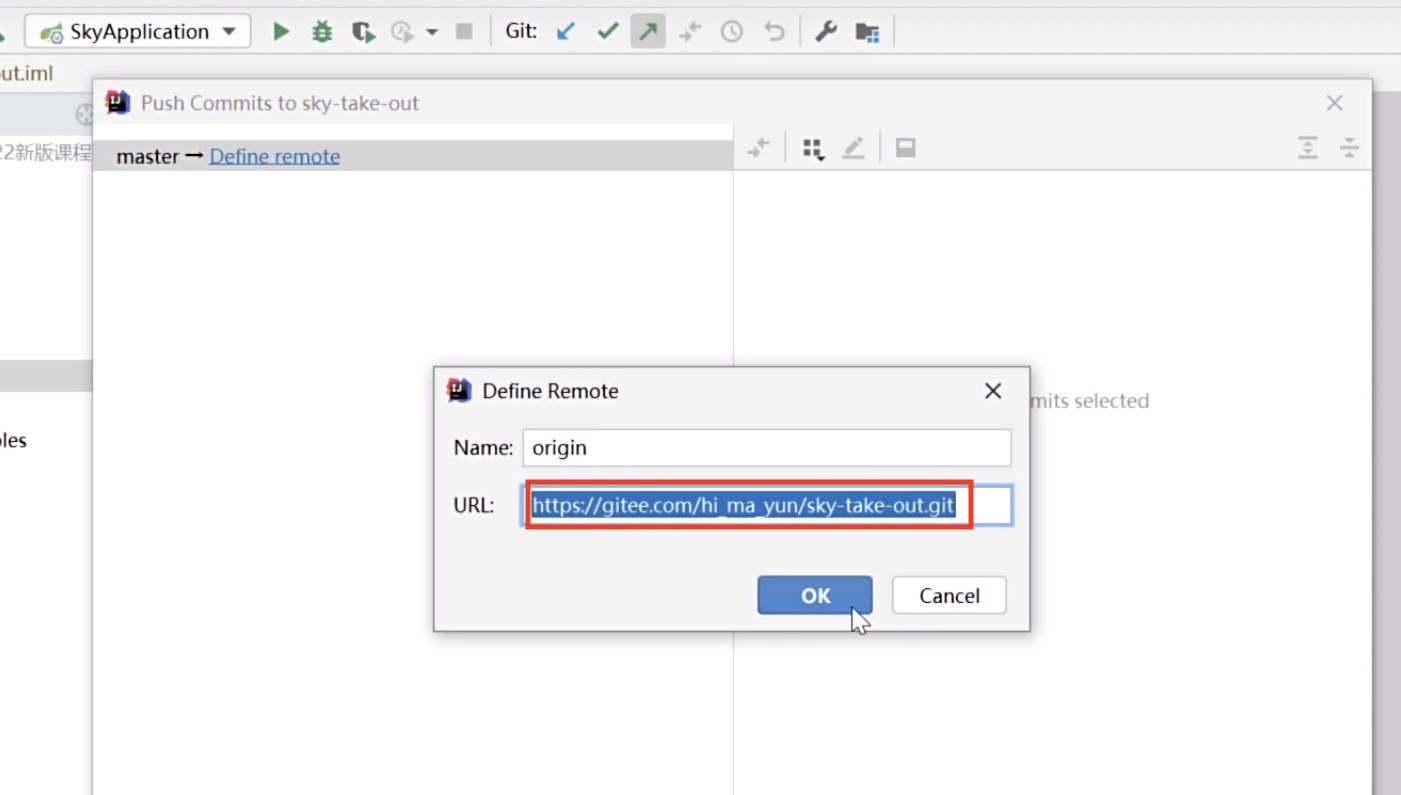This screenshot has width=1401, height=795.
Task: Edit commit details with the pencil icon
Action: click(853, 148)
